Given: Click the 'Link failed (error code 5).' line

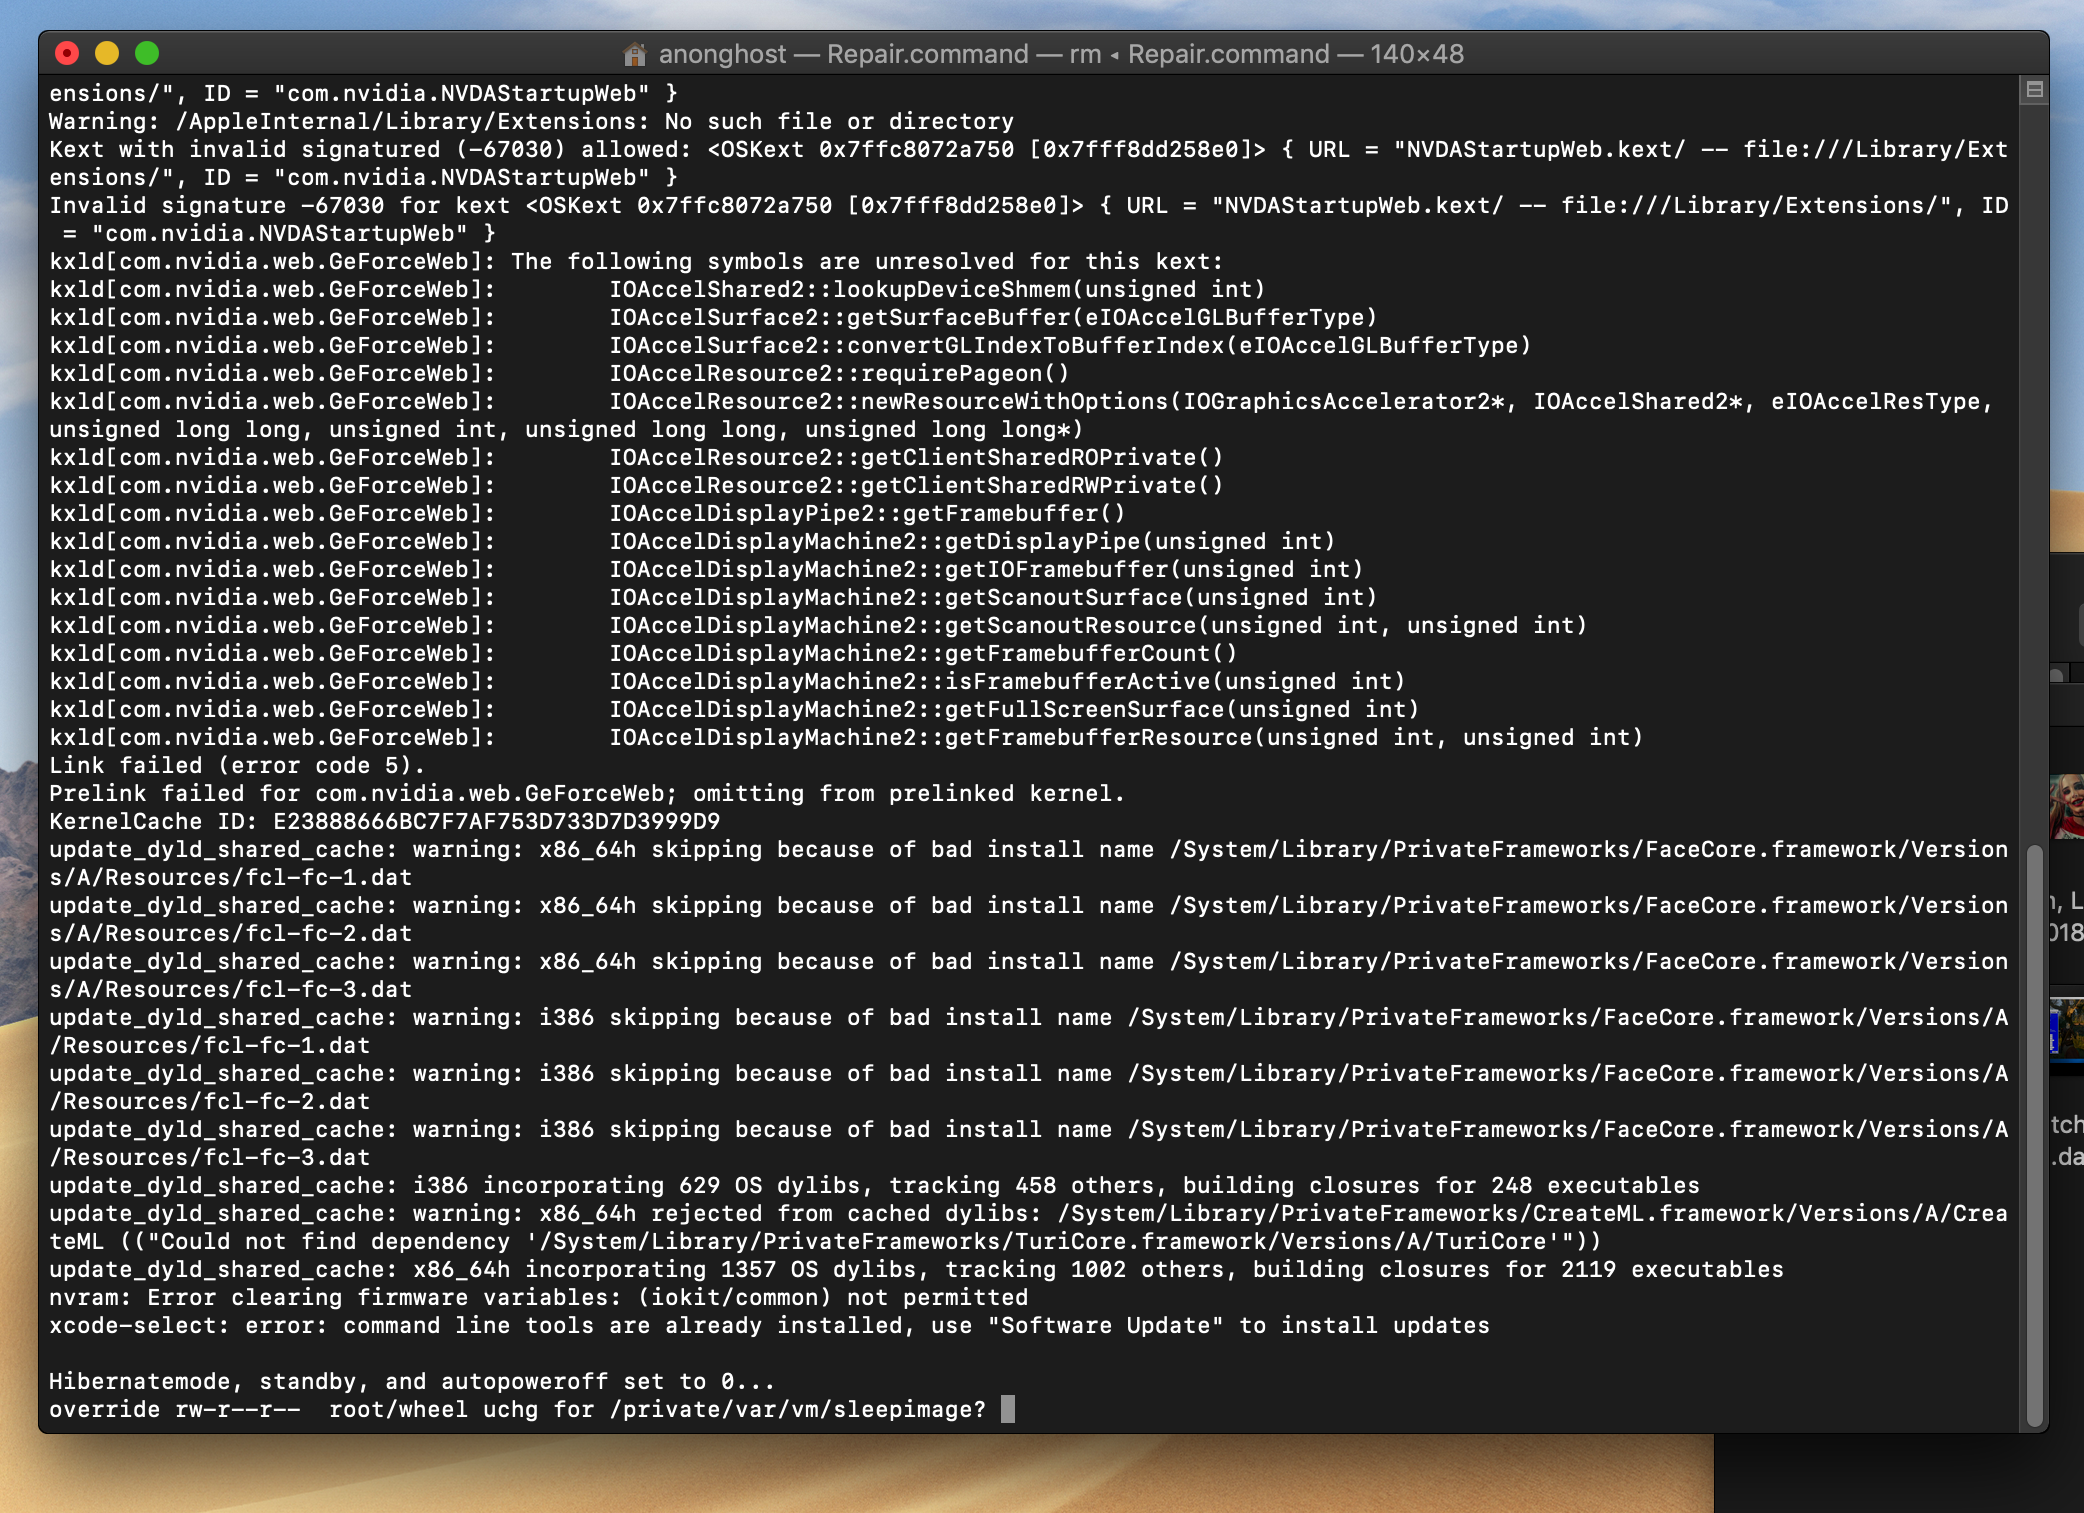Looking at the screenshot, I should pyautogui.click(x=237, y=765).
